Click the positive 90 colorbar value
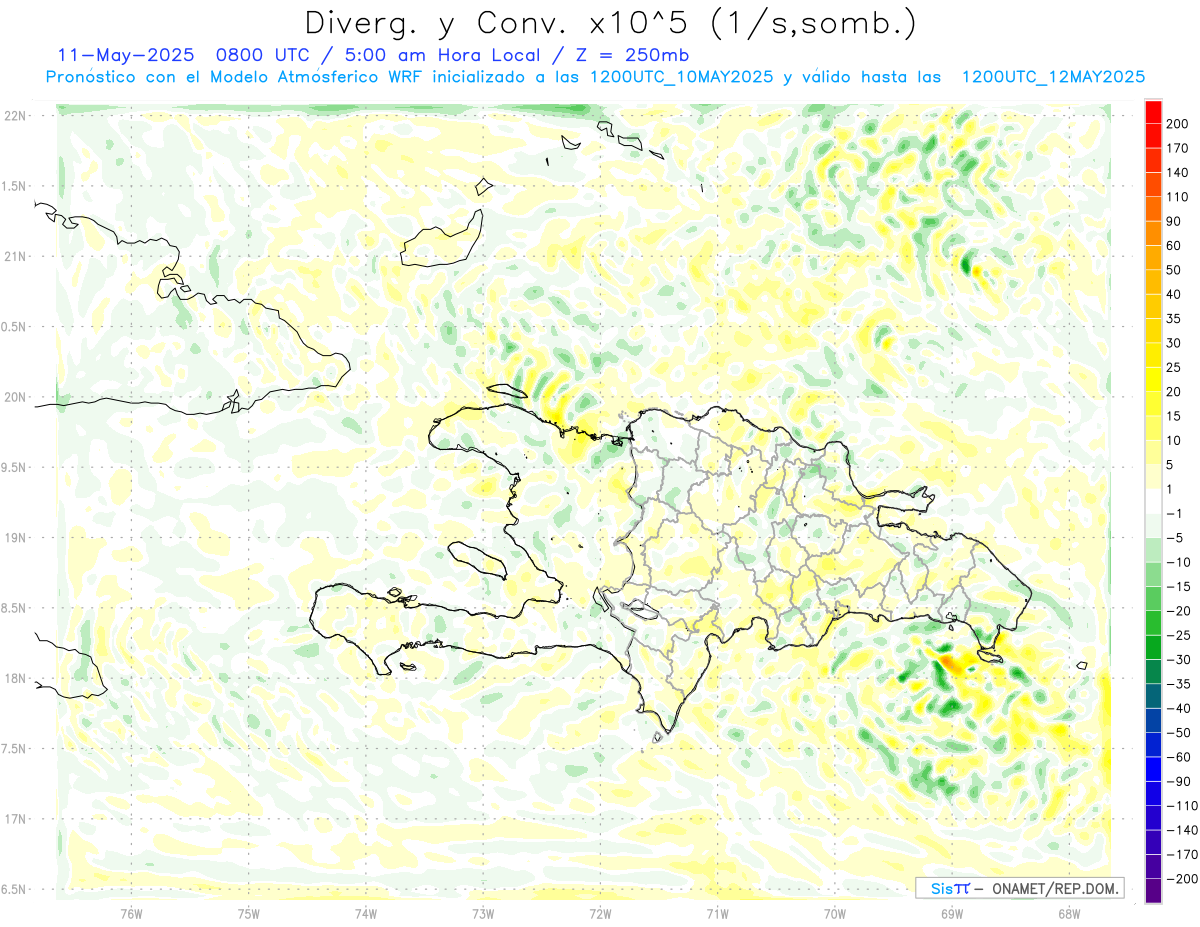Image resolution: width=1200 pixels, height=927 pixels. [x=1175, y=222]
